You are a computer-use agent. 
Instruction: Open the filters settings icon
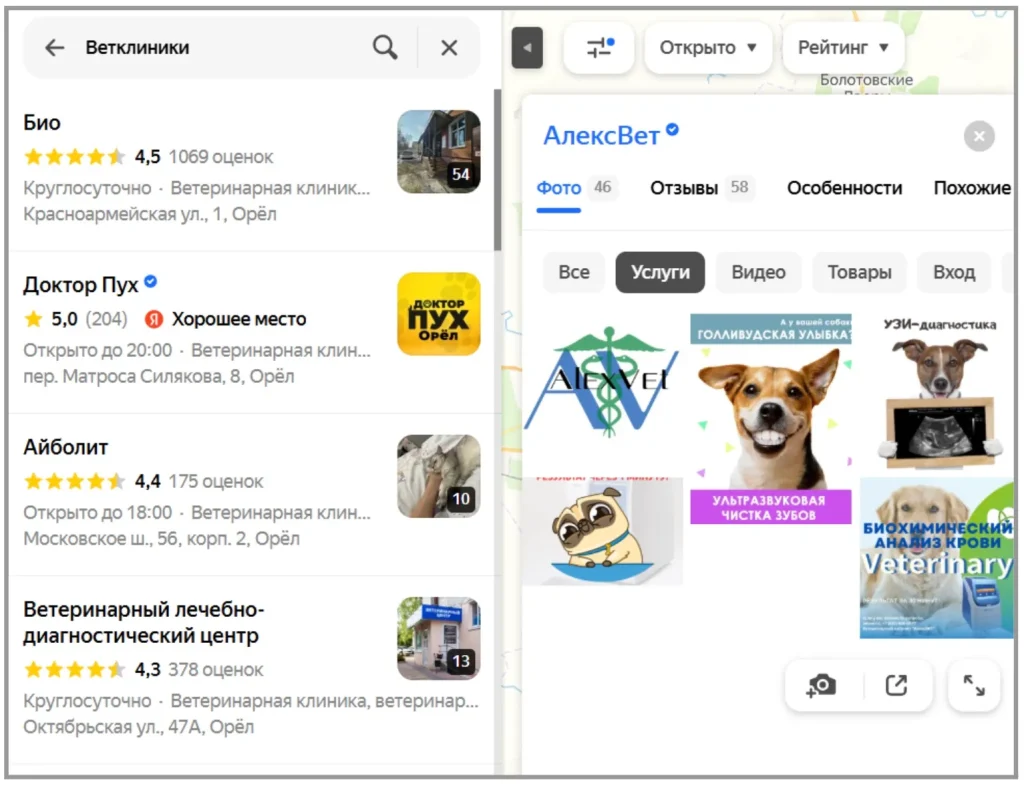(x=599, y=48)
